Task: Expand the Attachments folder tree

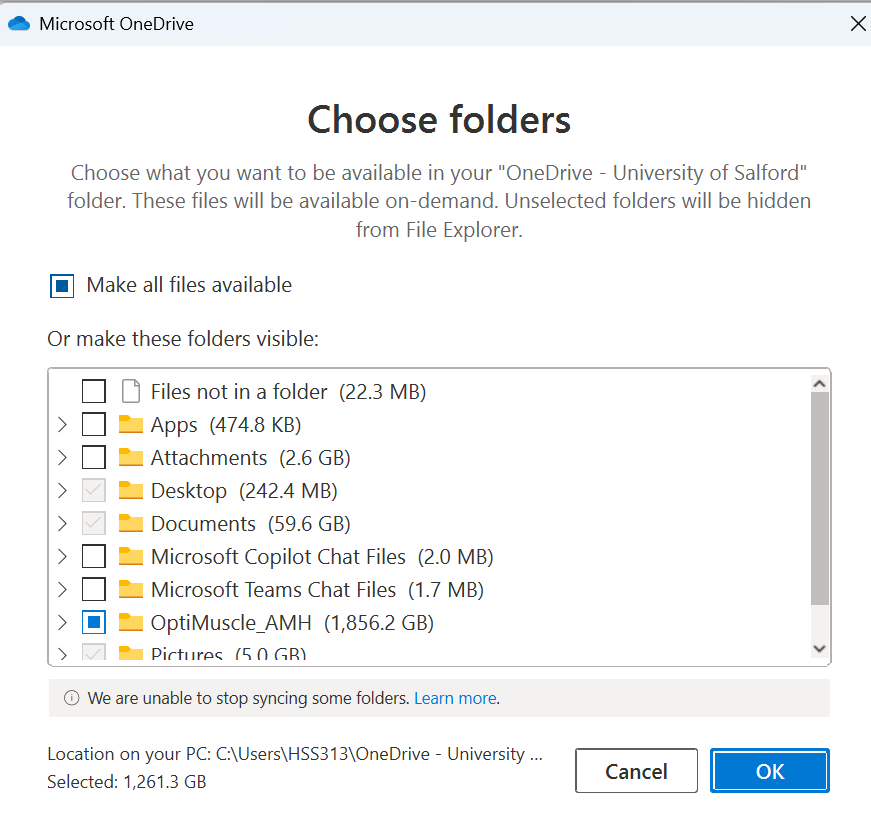Action: click(x=62, y=458)
